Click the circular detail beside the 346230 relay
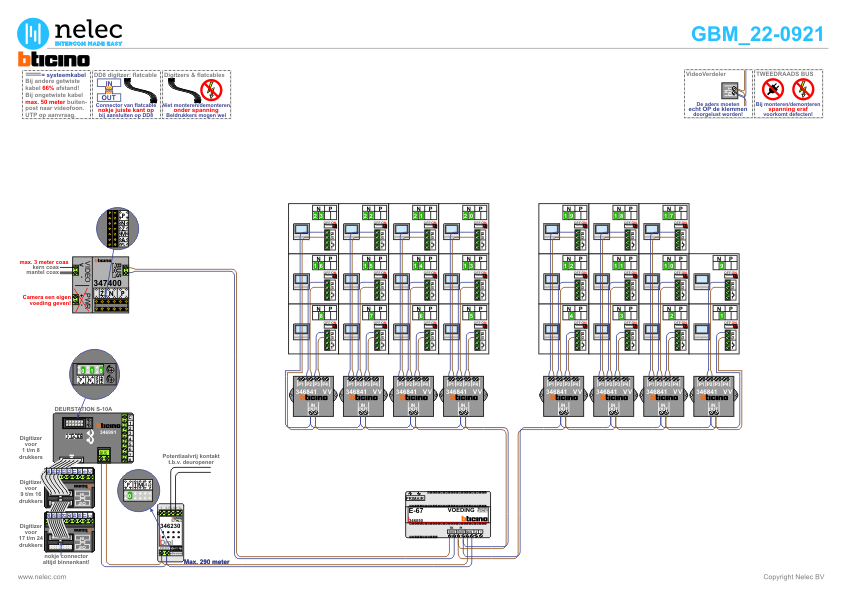This screenshot has height=595, width=841. coord(137,490)
